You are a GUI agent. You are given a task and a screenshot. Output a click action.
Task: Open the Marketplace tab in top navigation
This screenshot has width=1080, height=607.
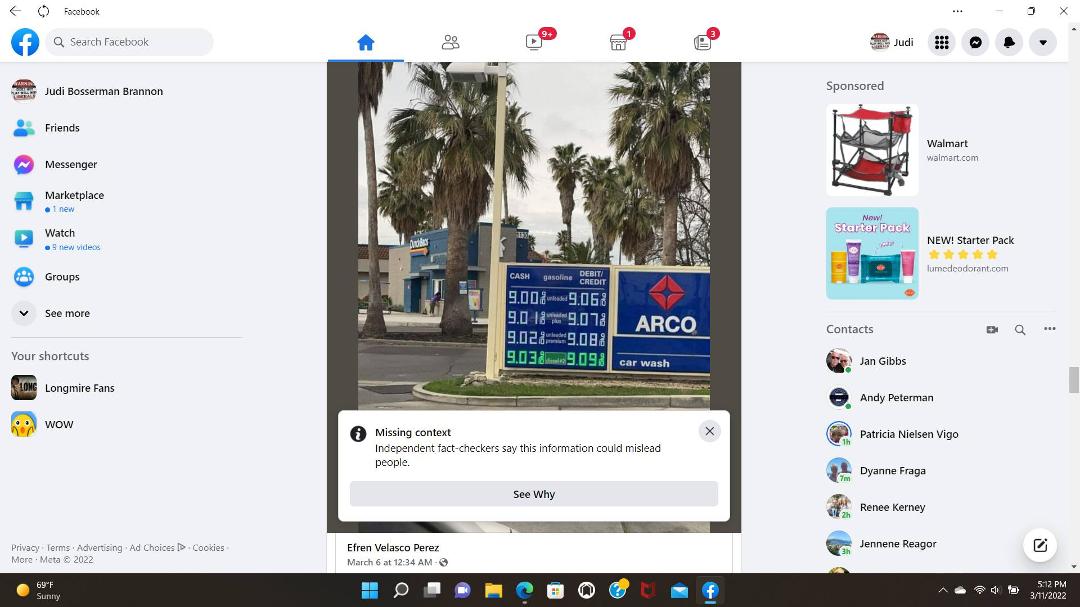(x=619, y=43)
